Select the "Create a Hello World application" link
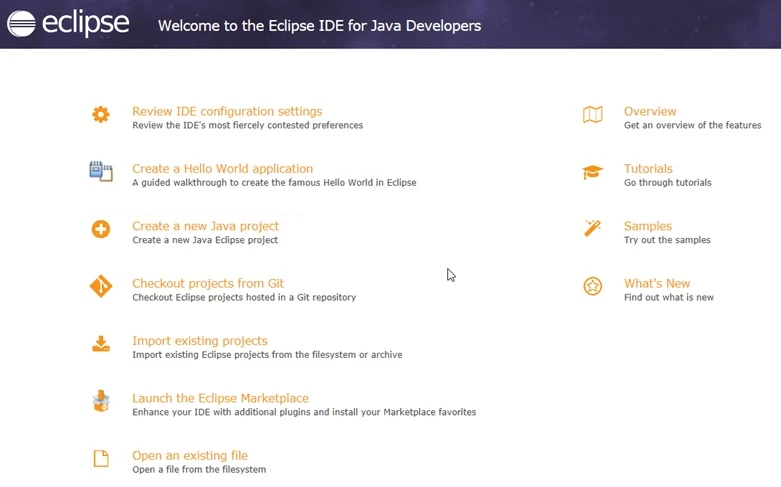This screenshot has width=781, height=487. [x=222, y=169]
